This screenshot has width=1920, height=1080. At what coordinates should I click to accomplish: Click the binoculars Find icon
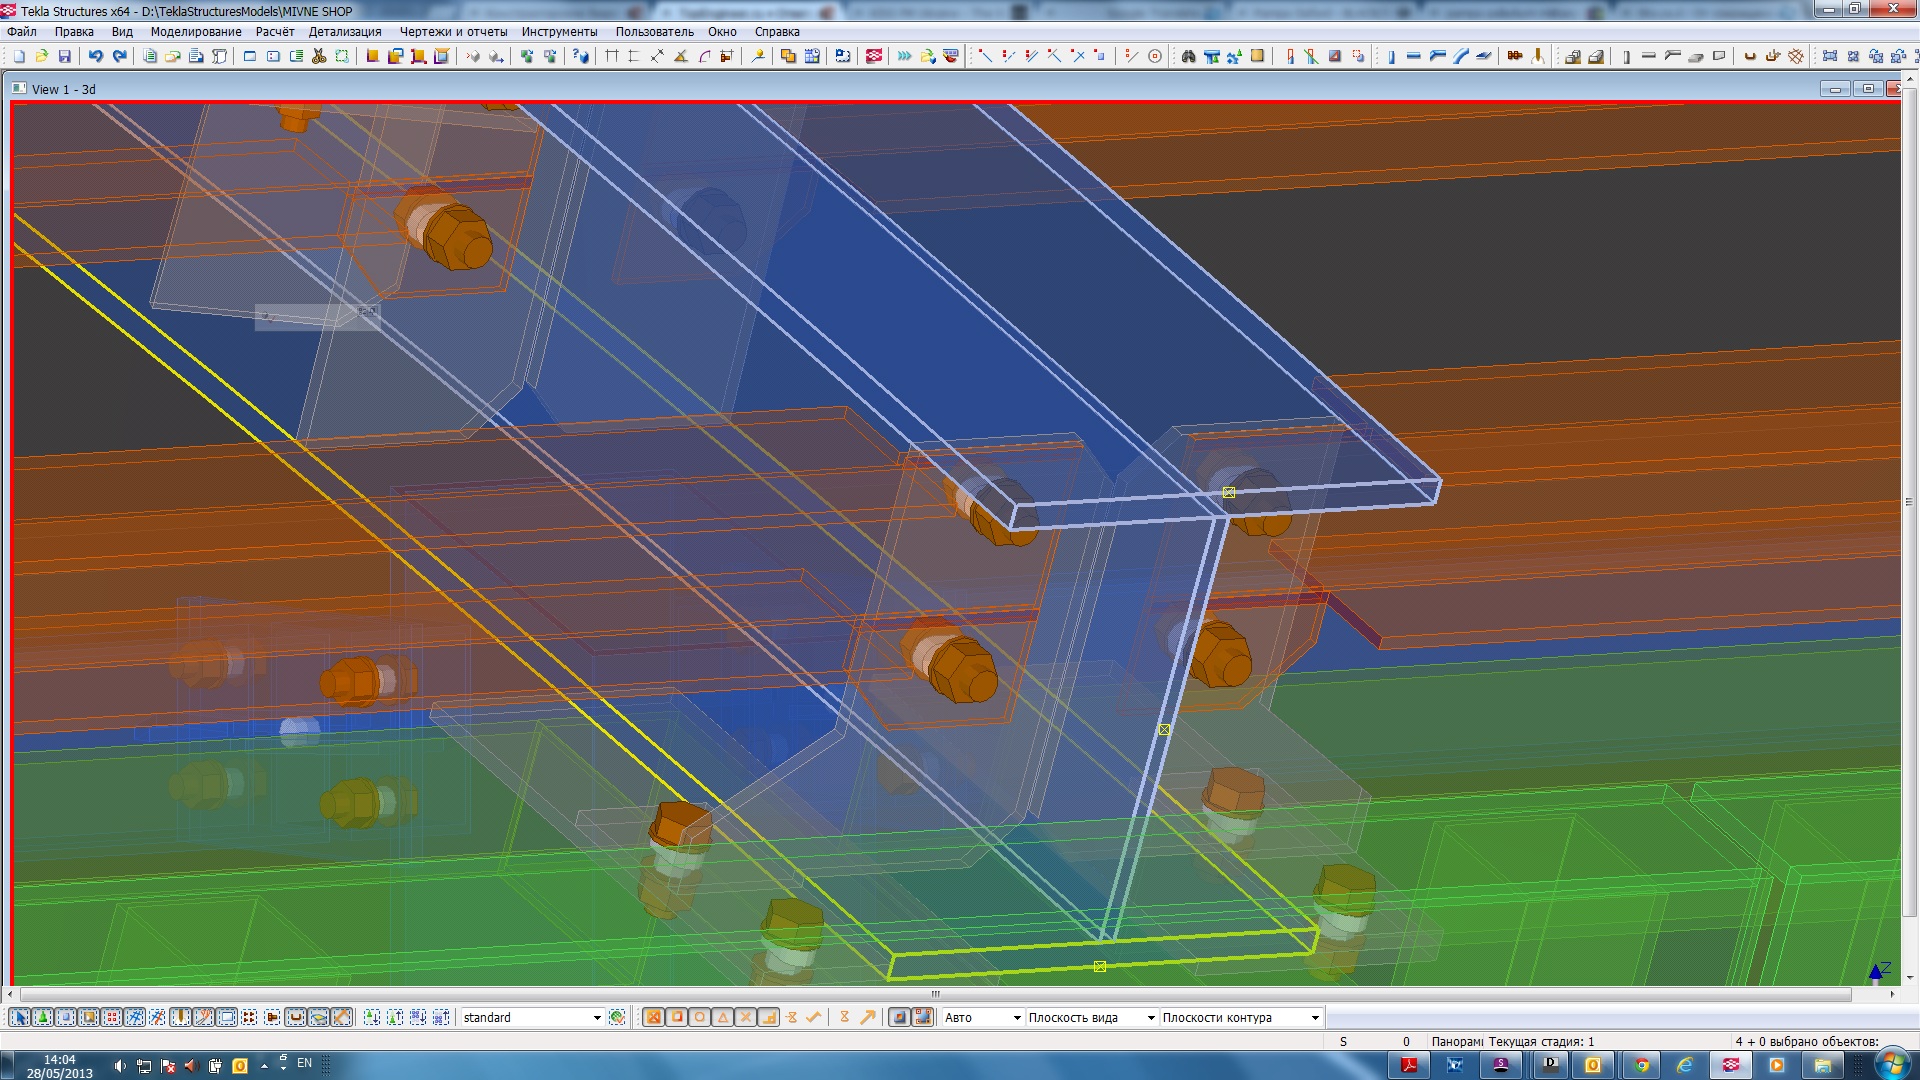(1188, 56)
